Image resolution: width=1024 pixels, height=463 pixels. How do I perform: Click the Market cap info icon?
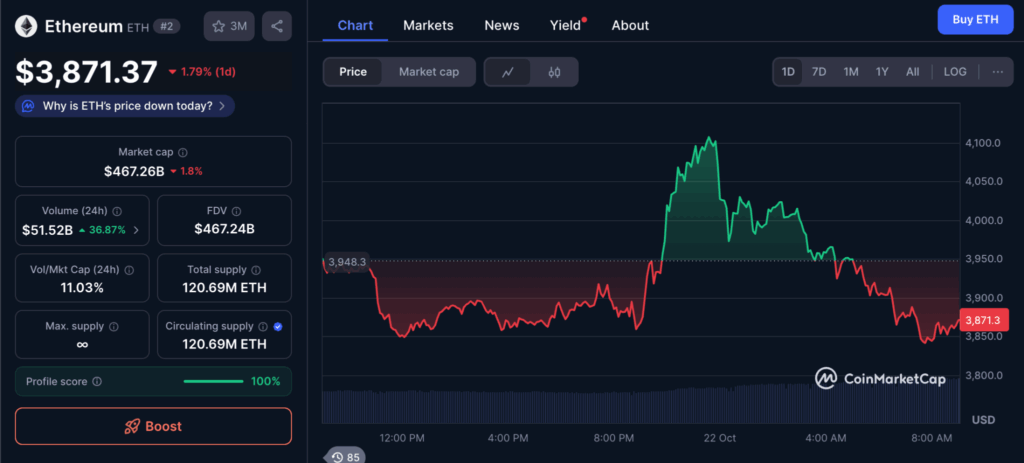(183, 152)
